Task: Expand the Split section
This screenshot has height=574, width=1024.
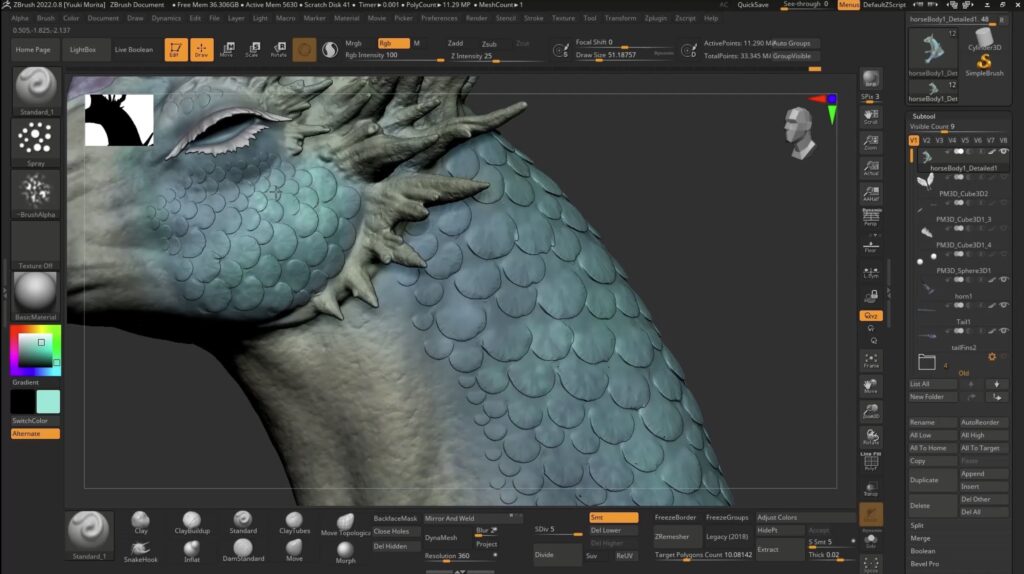Action: coord(918,525)
